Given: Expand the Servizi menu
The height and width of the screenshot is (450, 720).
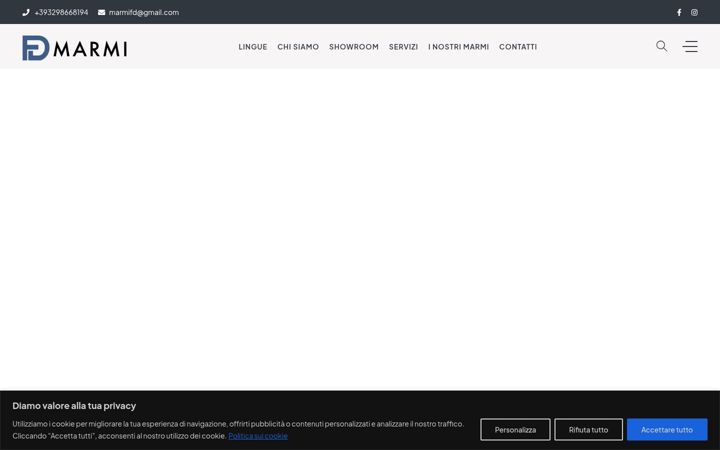Looking at the screenshot, I should point(403,47).
